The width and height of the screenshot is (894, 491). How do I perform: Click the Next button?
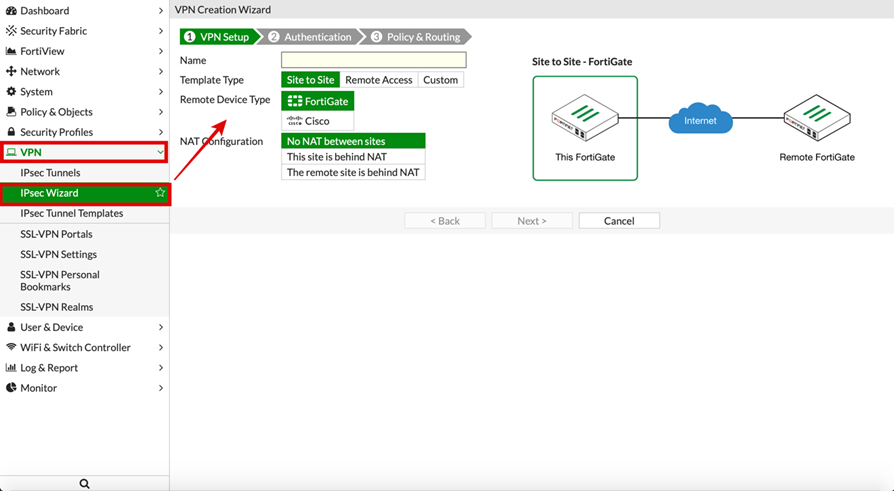[x=532, y=221]
